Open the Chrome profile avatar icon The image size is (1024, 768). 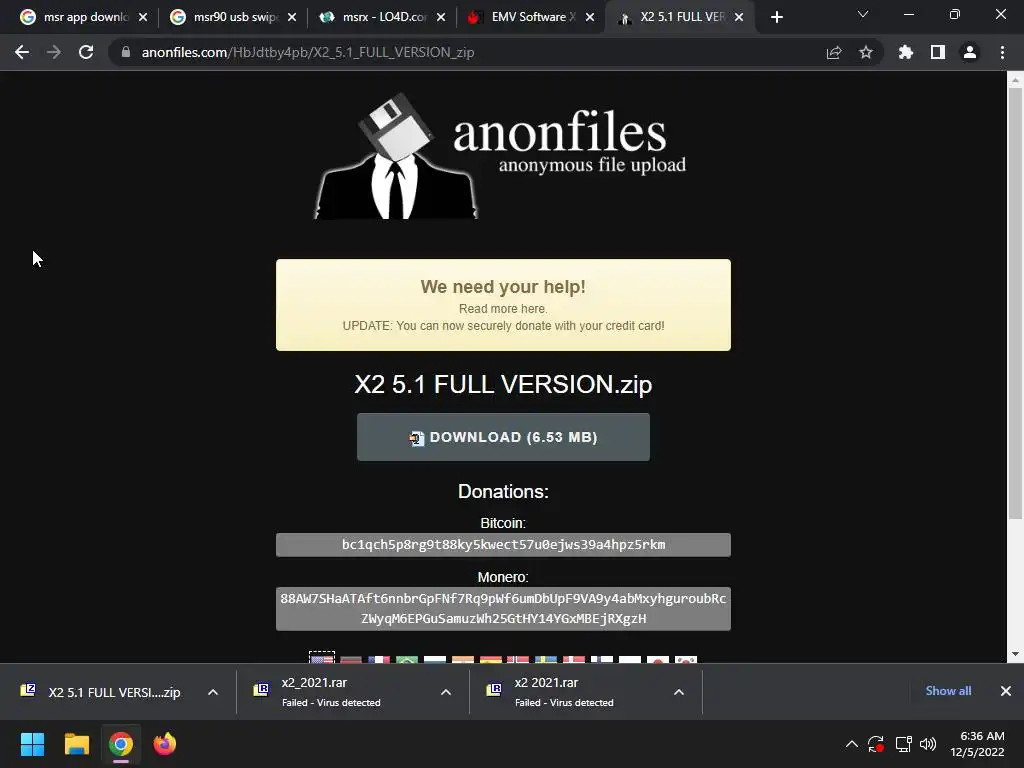[970, 52]
